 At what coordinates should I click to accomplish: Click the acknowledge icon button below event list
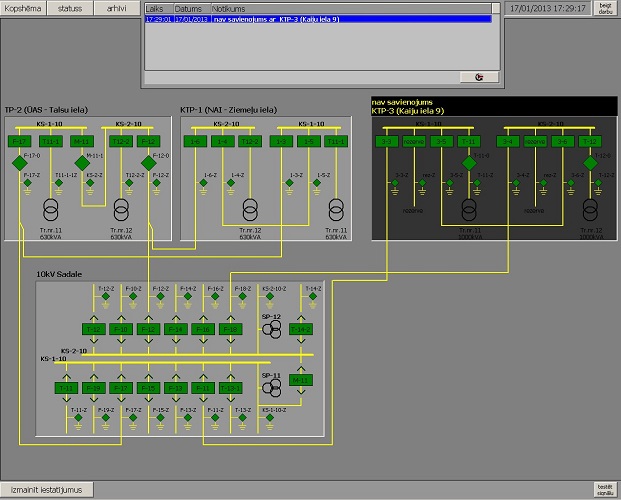point(479,76)
